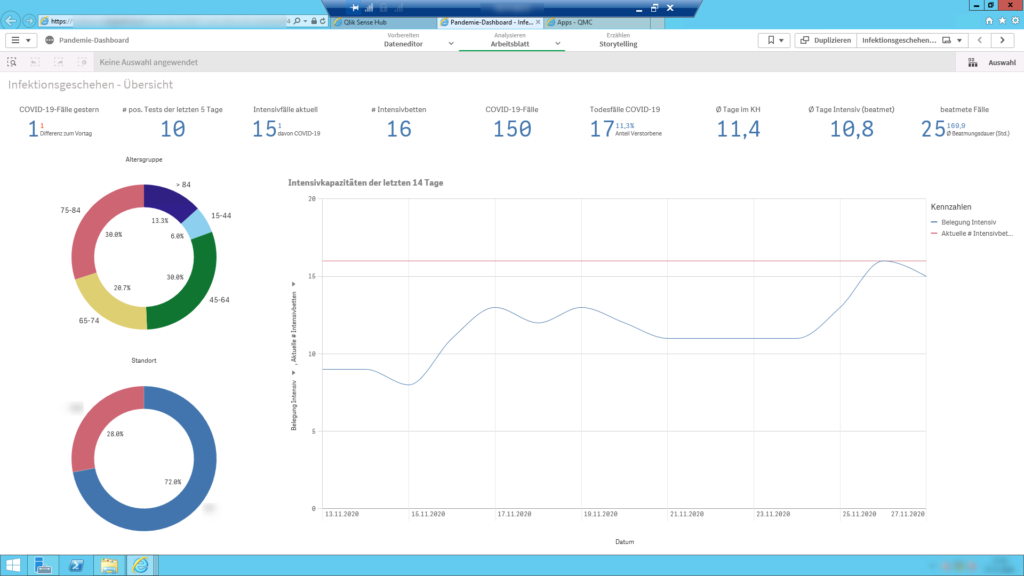Select the Pandemie-Dashboard browser tab
1024x576 pixels.
[x=490, y=22]
